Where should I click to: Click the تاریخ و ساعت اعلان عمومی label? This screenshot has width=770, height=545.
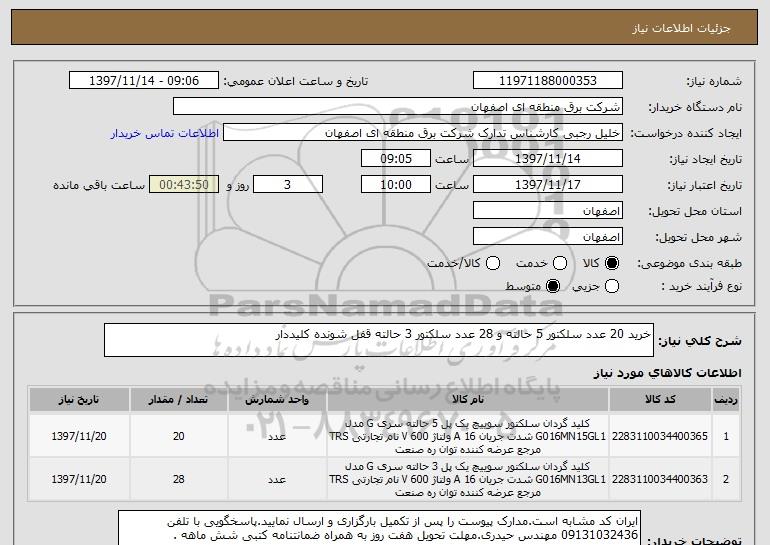tap(296, 81)
